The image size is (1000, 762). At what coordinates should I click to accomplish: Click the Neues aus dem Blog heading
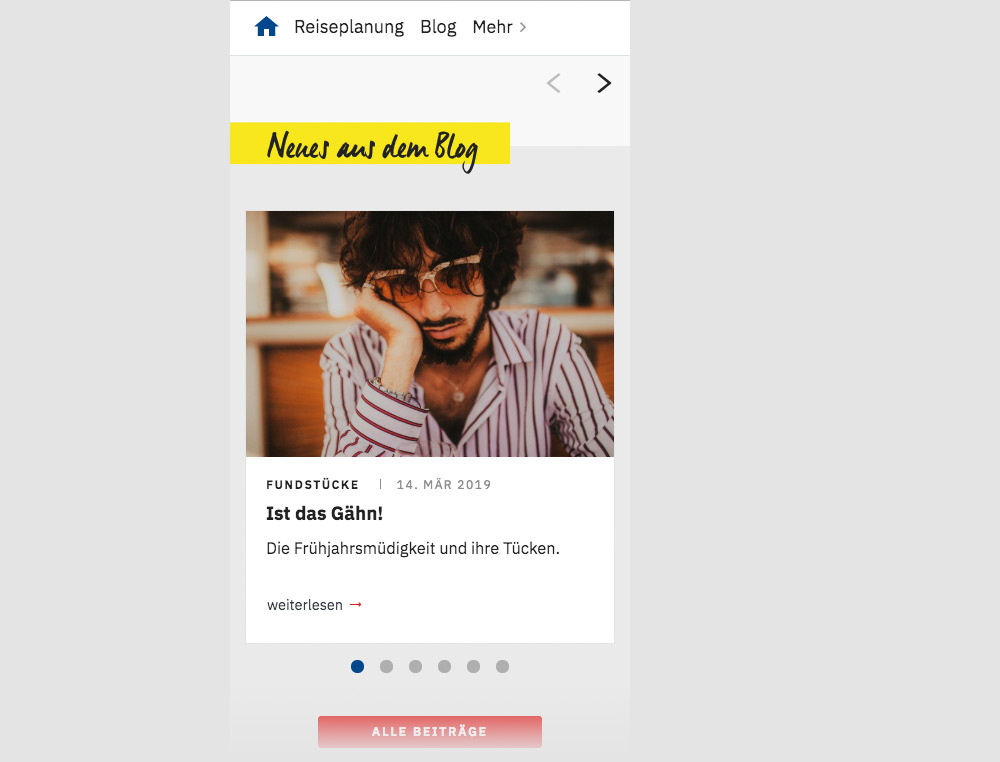click(x=370, y=147)
